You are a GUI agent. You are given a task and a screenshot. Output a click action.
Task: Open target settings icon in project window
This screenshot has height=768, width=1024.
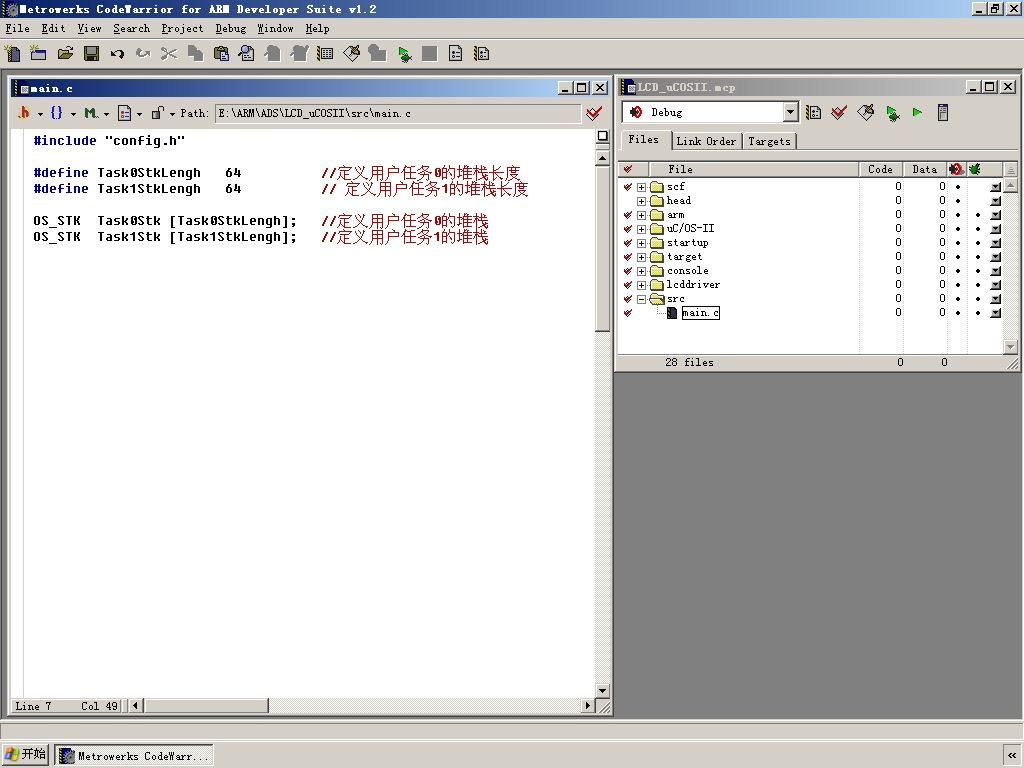813,113
